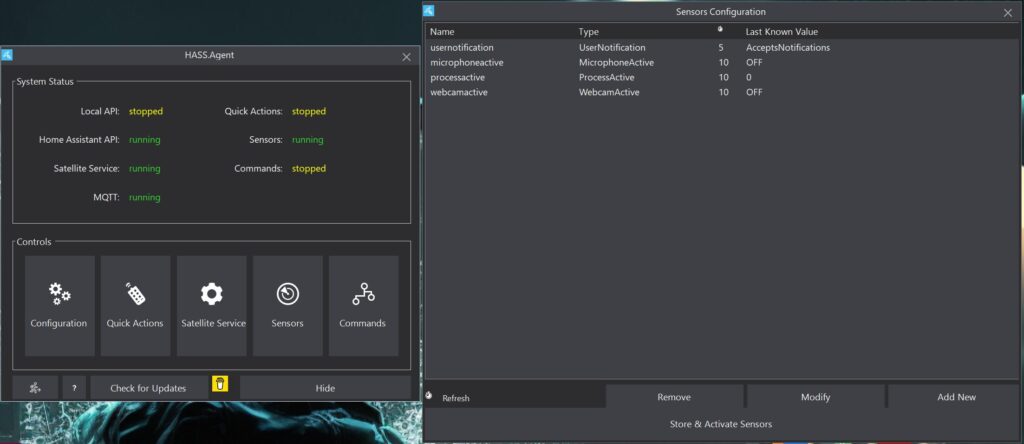Click the question mark help button
The image size is (1024, 444).
point(74,387)
